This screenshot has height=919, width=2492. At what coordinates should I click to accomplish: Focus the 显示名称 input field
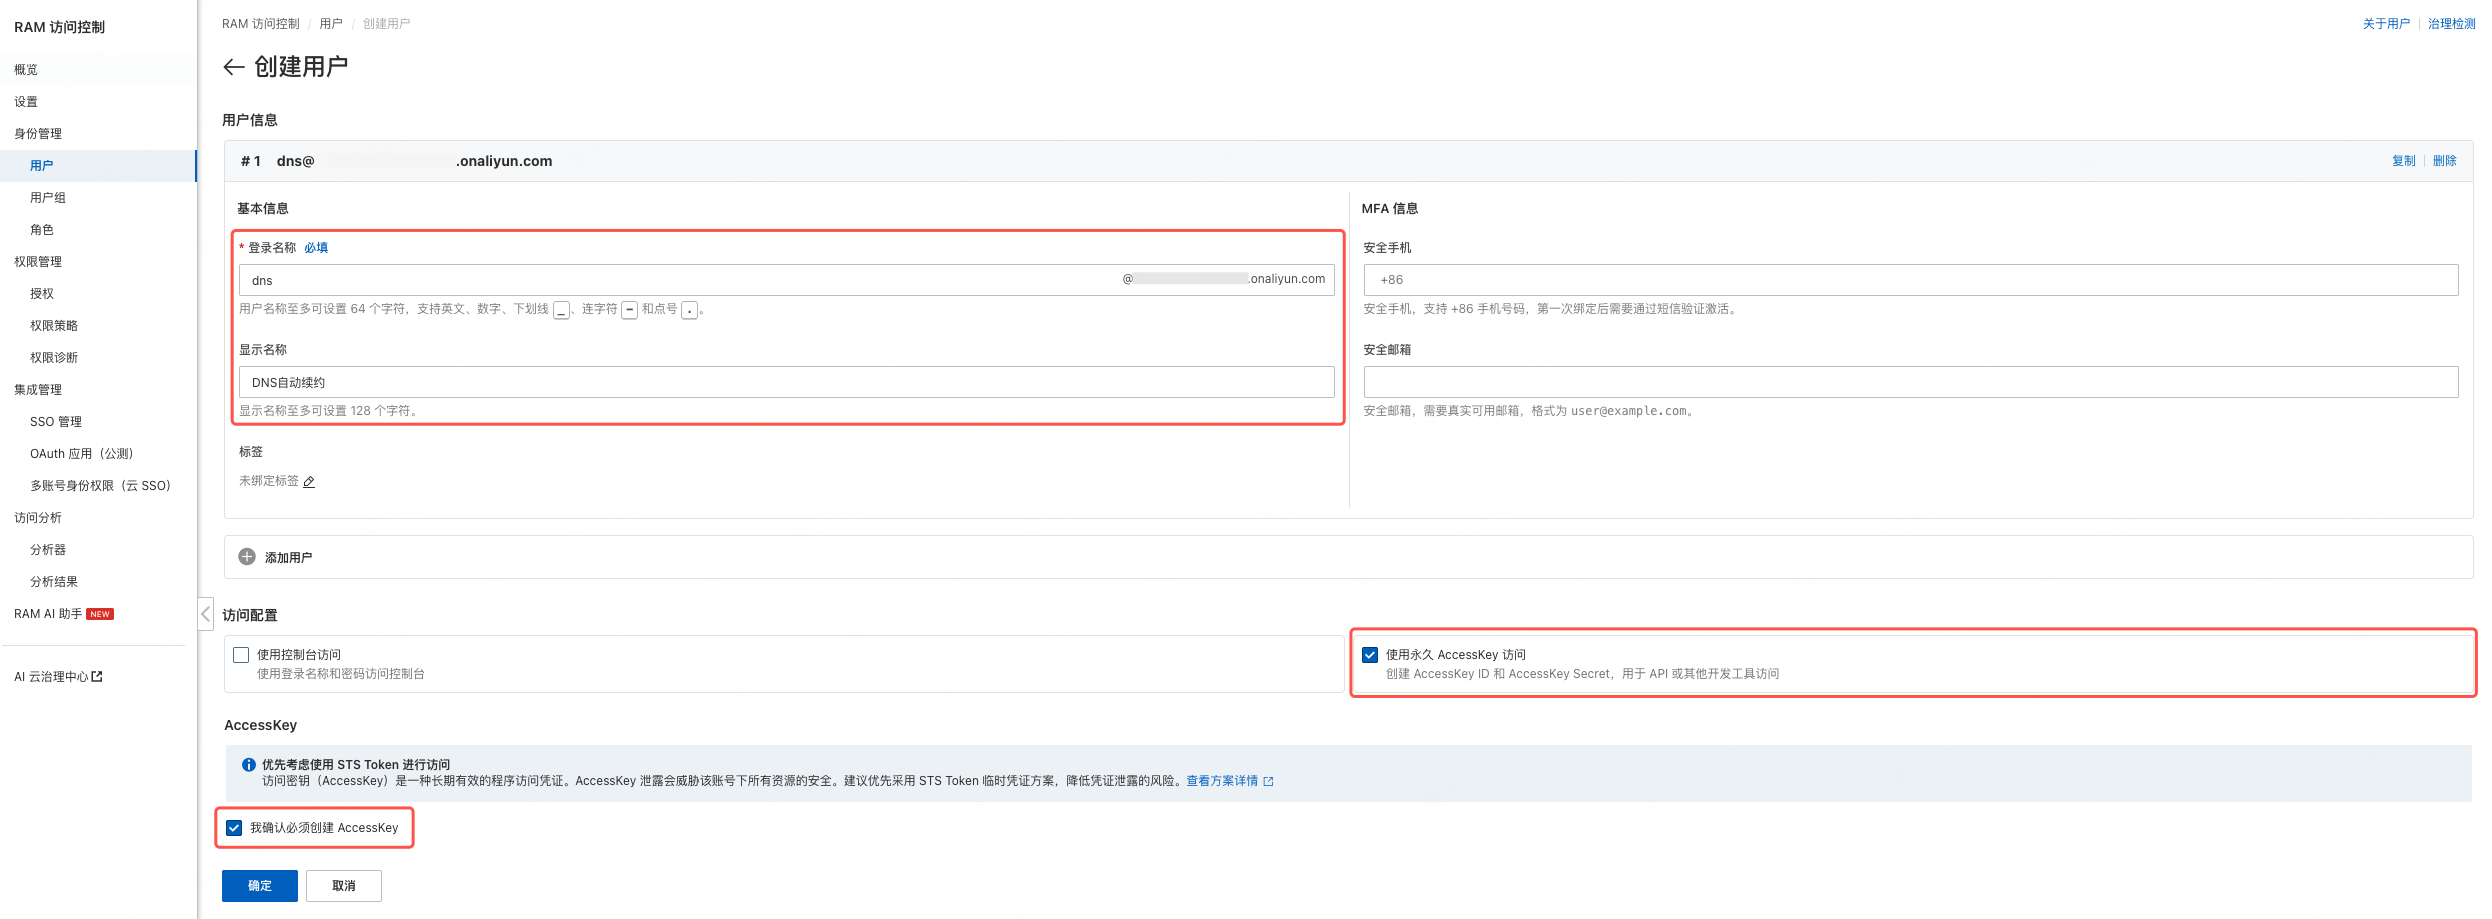(x=786, y=382)
